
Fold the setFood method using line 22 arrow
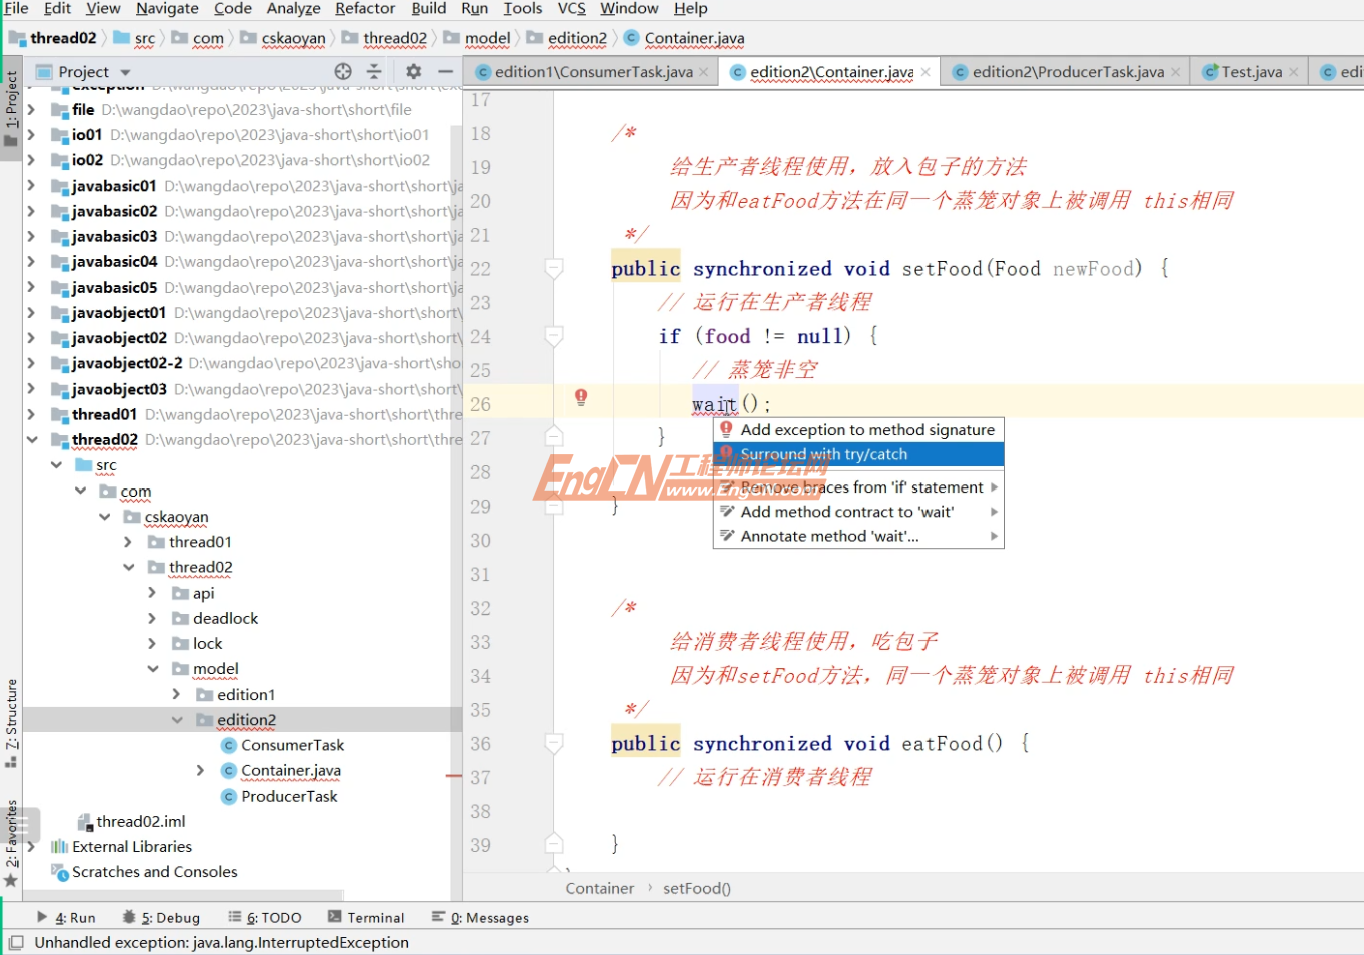coord(554,267)
